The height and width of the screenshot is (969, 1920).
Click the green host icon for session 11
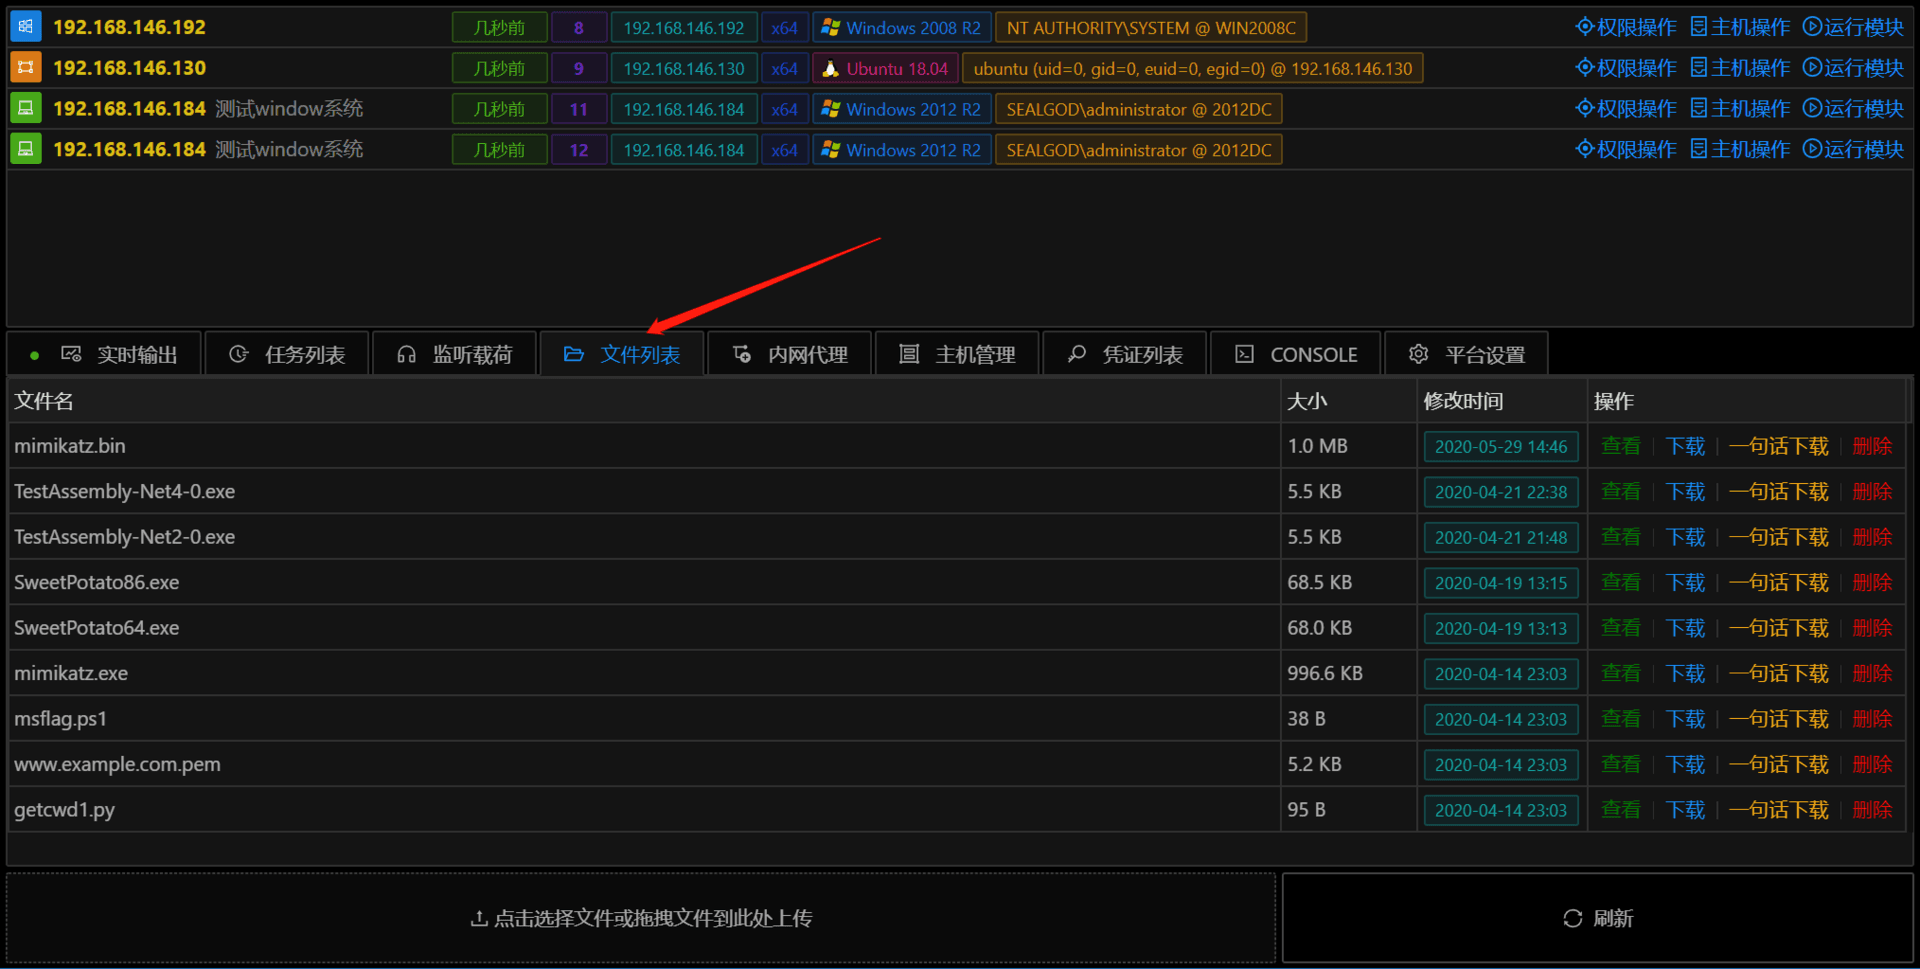(x=25, y=108)
